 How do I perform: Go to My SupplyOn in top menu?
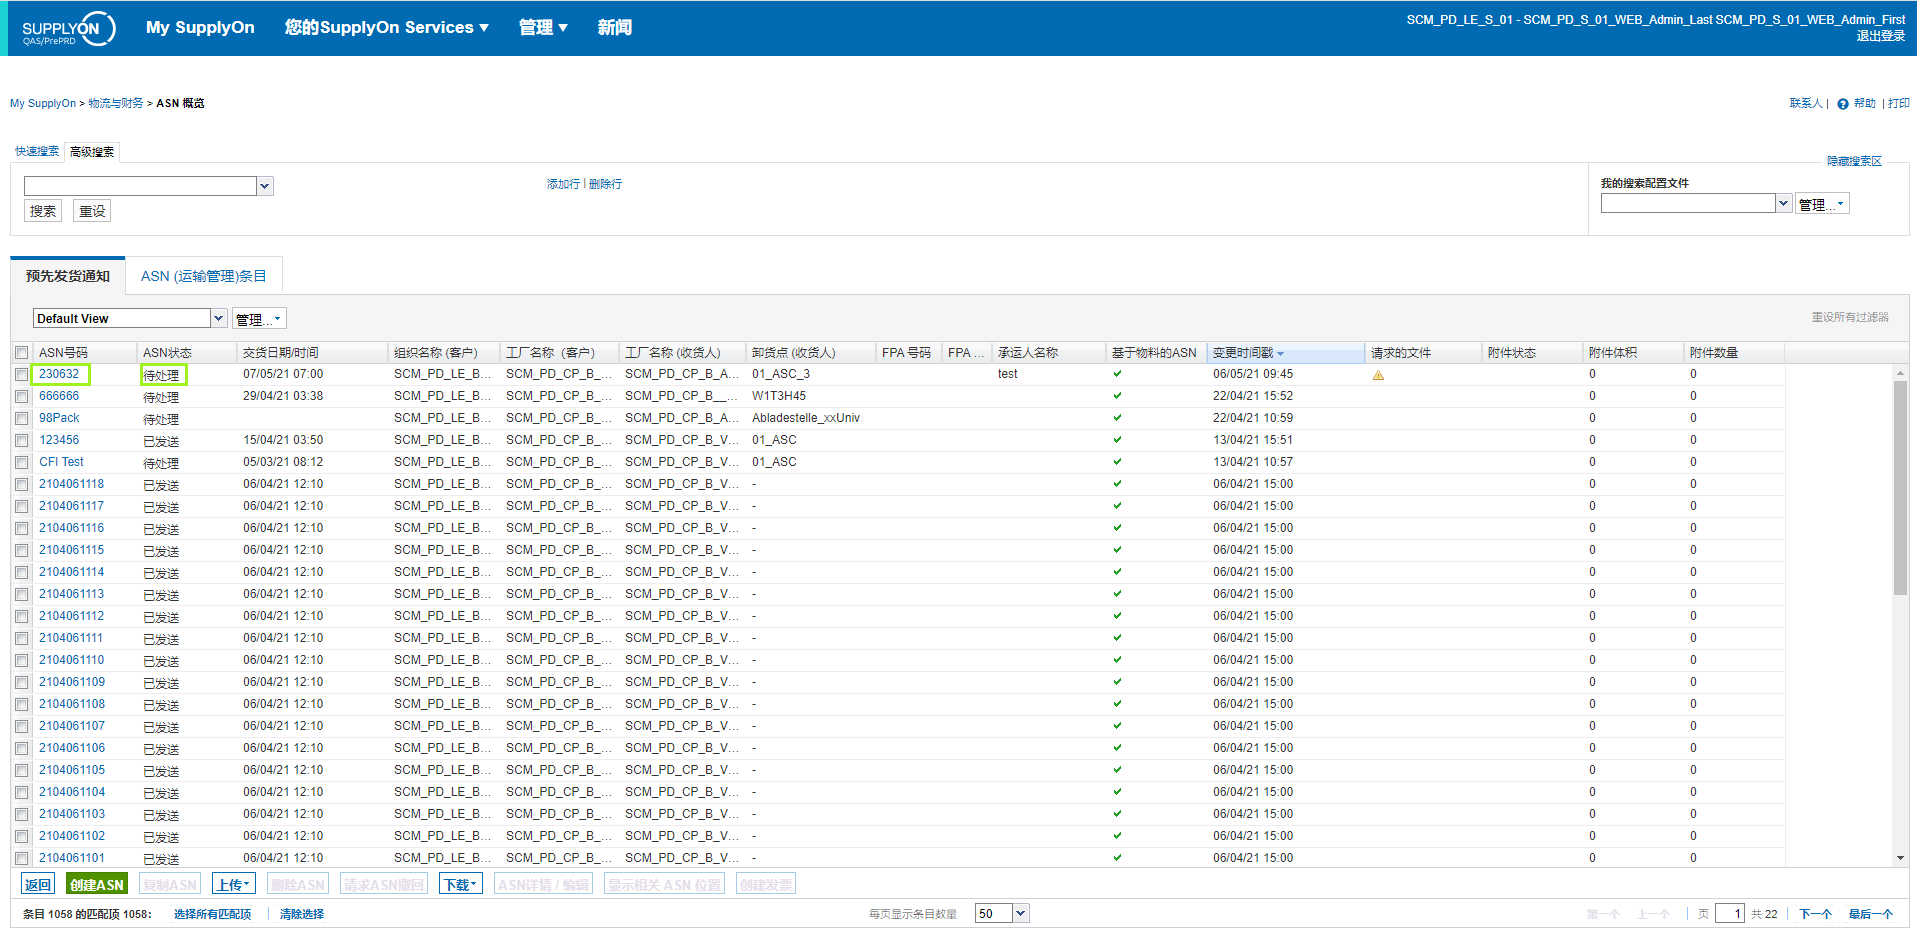tap(200, 27)
